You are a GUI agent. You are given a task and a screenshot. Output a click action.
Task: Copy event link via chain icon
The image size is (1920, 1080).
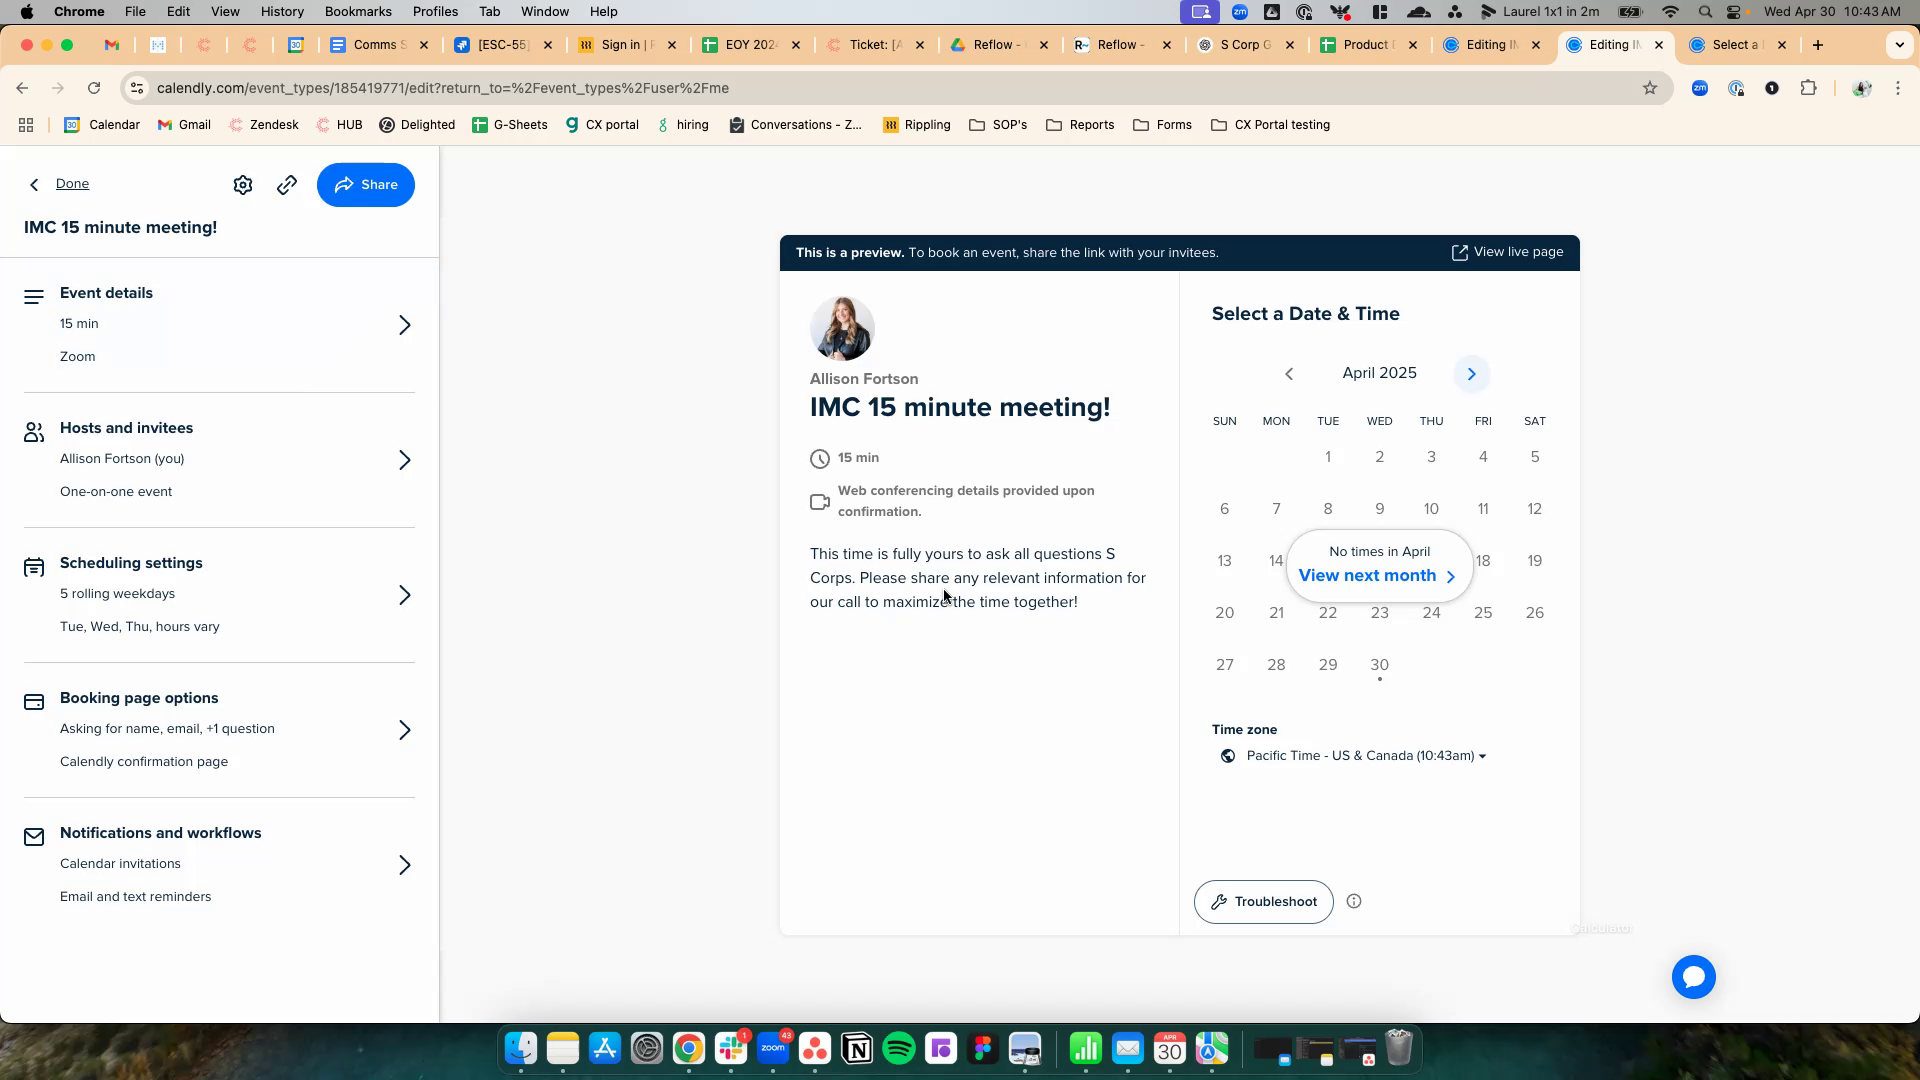click(287, 185)
